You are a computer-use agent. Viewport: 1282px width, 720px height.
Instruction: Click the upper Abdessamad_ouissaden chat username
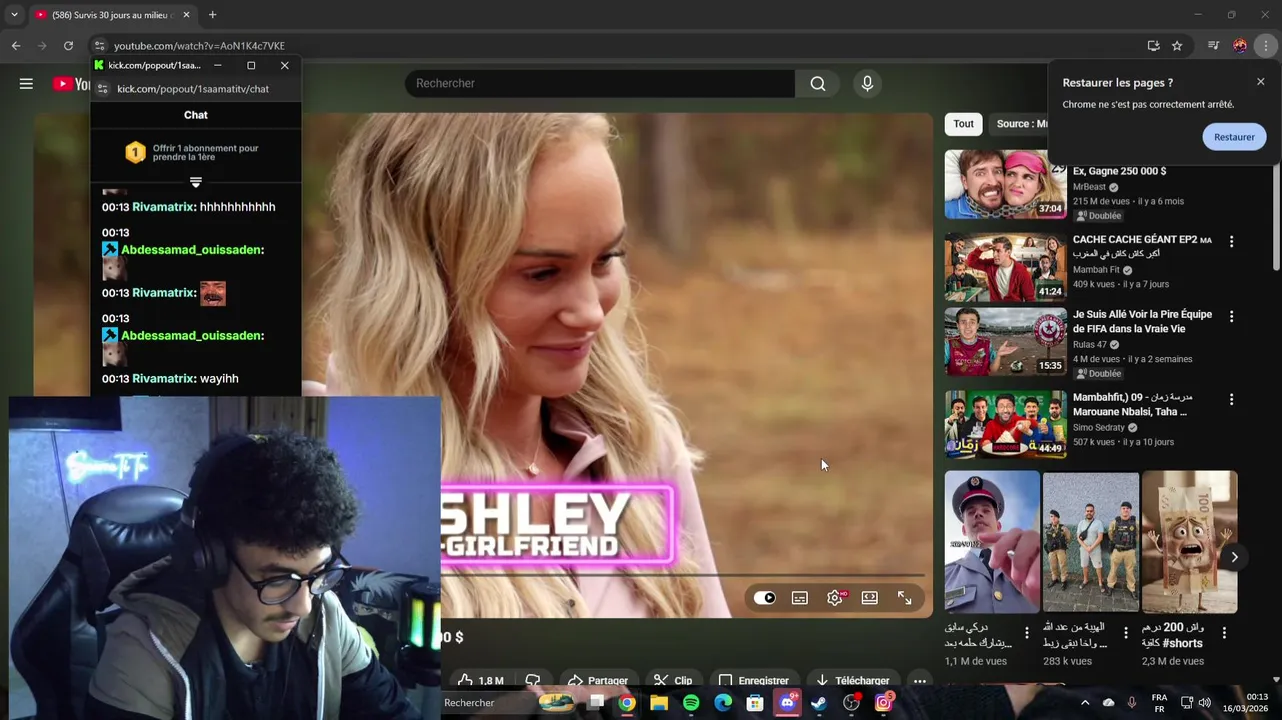tap(192, 250)
